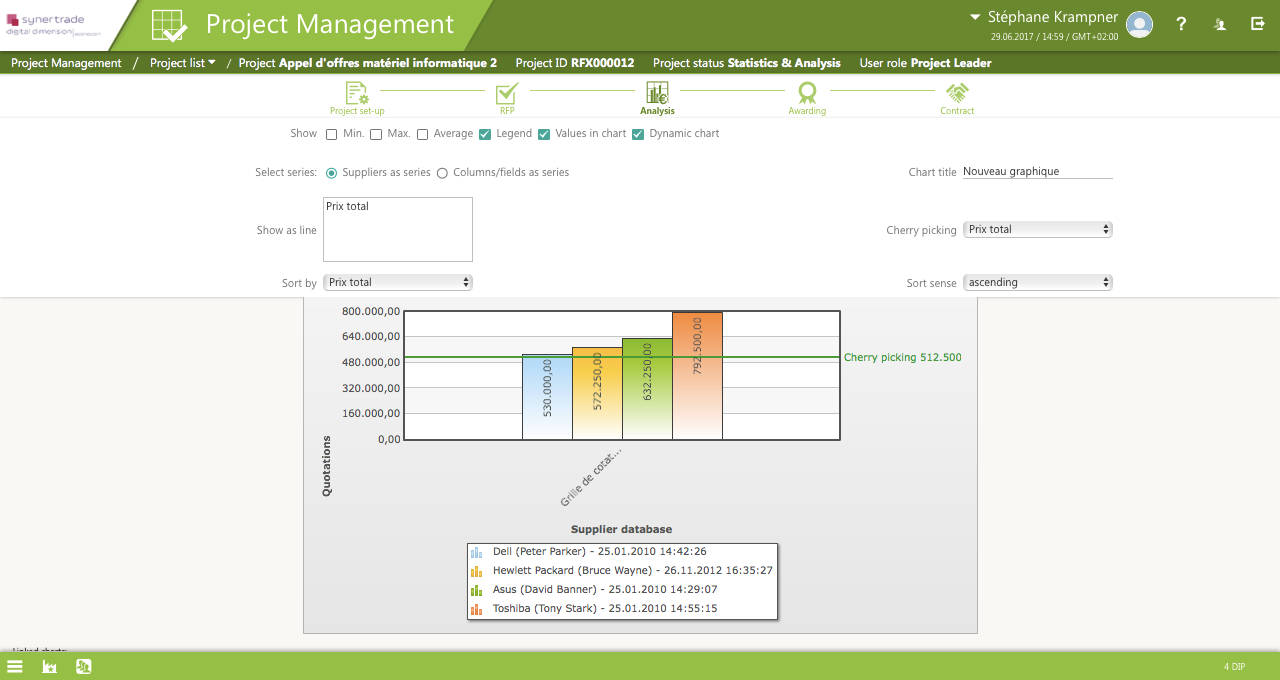The width and height of the screenshot is (1280, 680).
Task: Expand the Project list menu
Action: click(182, 62)
